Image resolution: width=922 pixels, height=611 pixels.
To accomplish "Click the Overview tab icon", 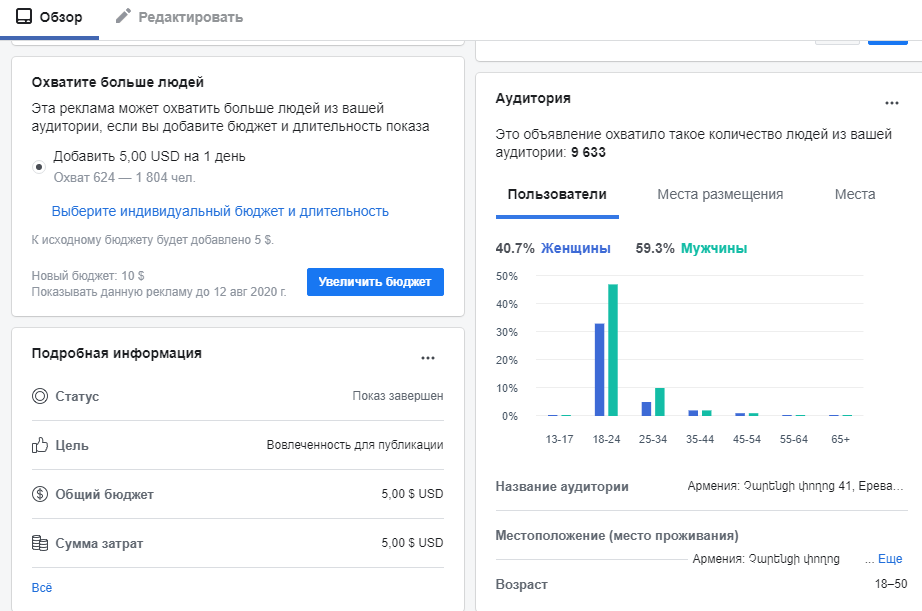I will (x=22, y=17).
